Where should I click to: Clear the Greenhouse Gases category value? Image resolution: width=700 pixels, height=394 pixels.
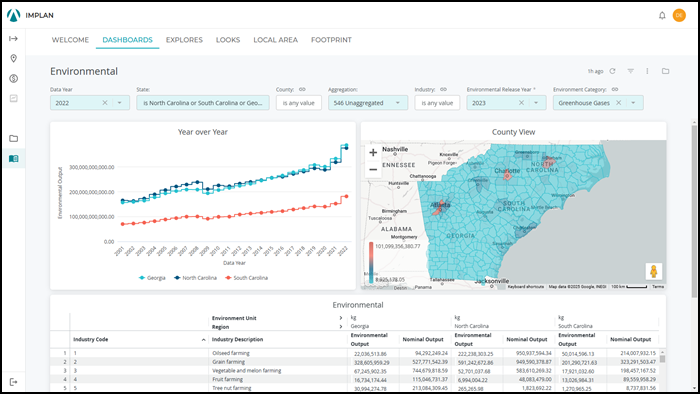tap(618, 103)
